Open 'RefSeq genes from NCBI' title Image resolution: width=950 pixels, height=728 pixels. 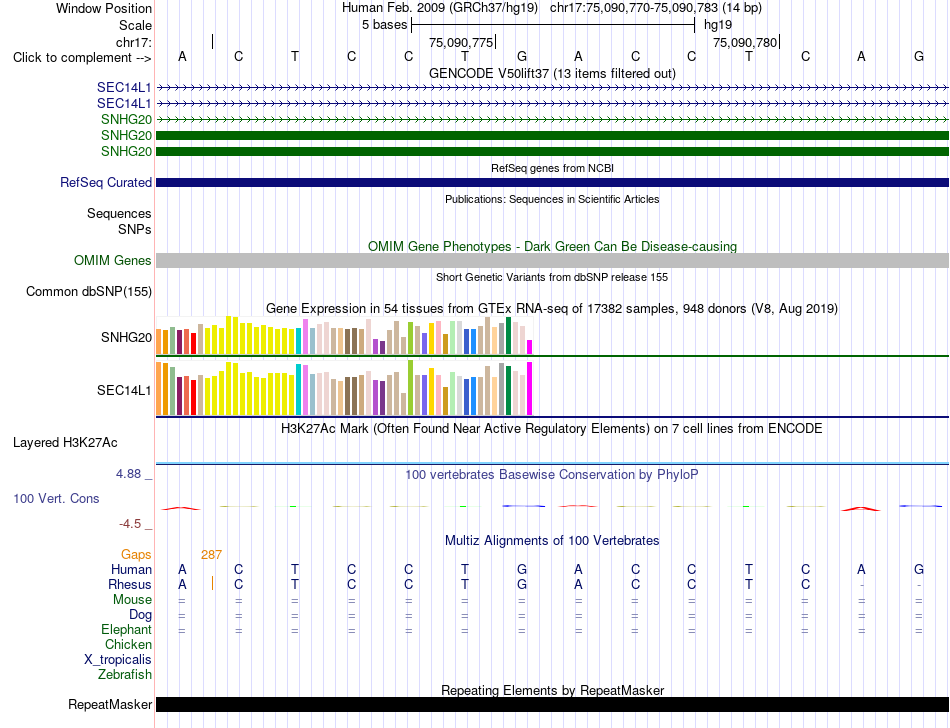tap(552, 168)
